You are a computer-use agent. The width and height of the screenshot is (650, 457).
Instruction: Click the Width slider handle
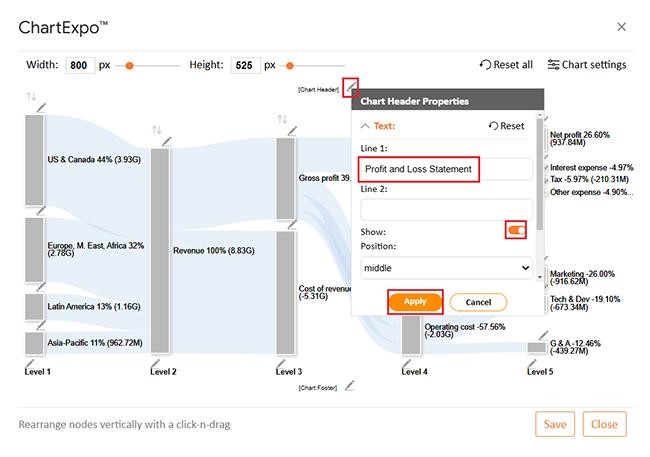point(129,65)
